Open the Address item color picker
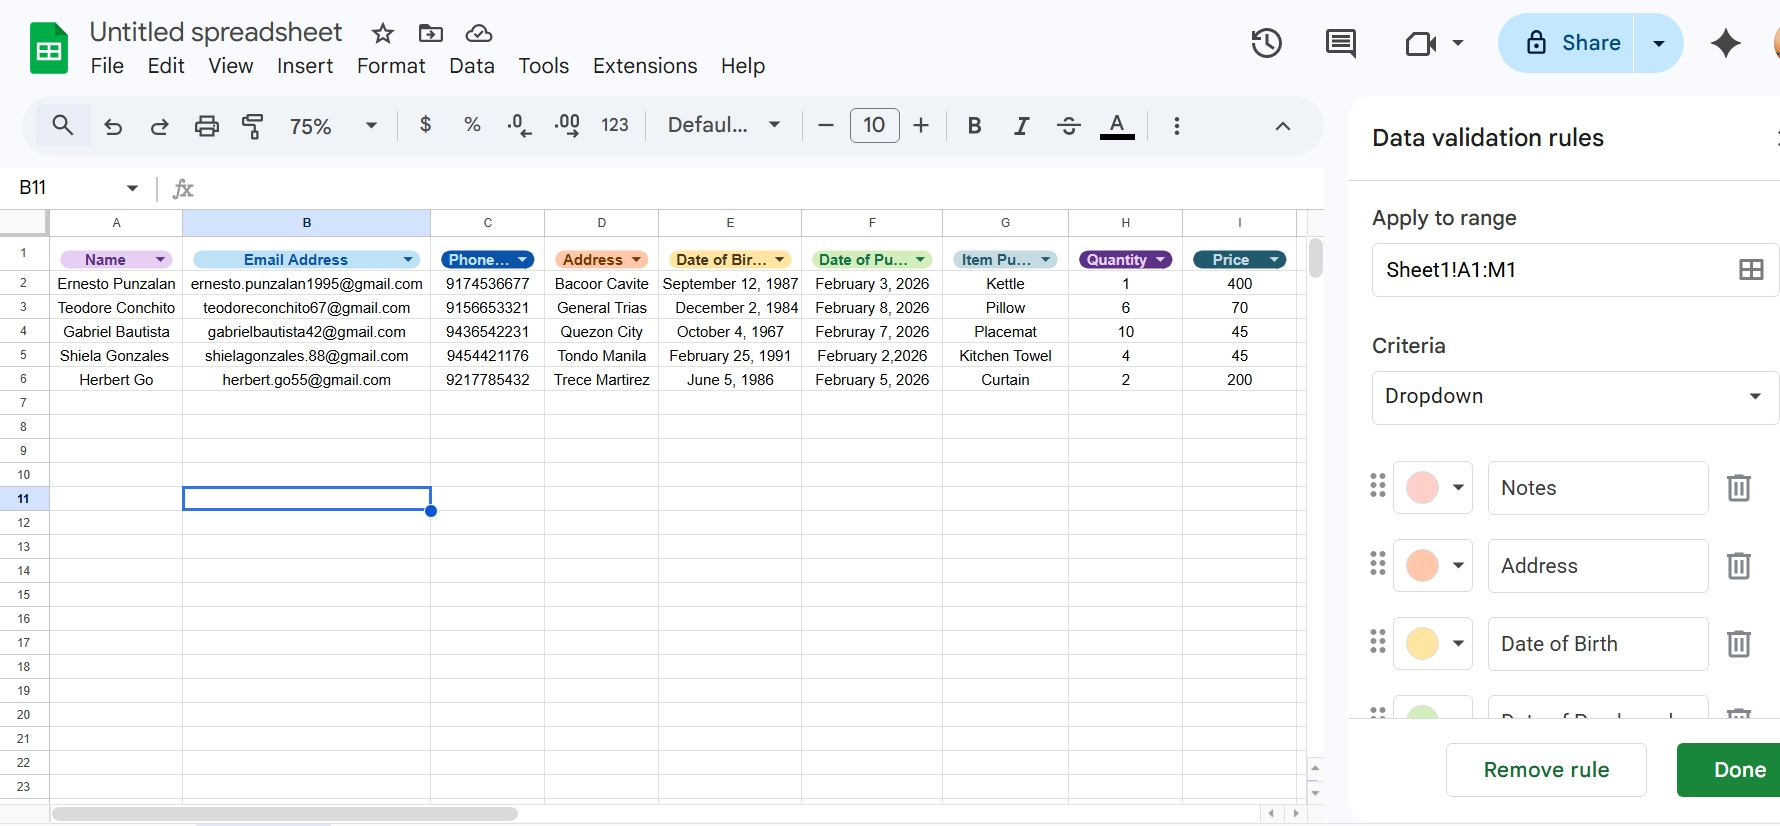The height and width of the screenshot is (826, 1780). [x=1433, y=566]
